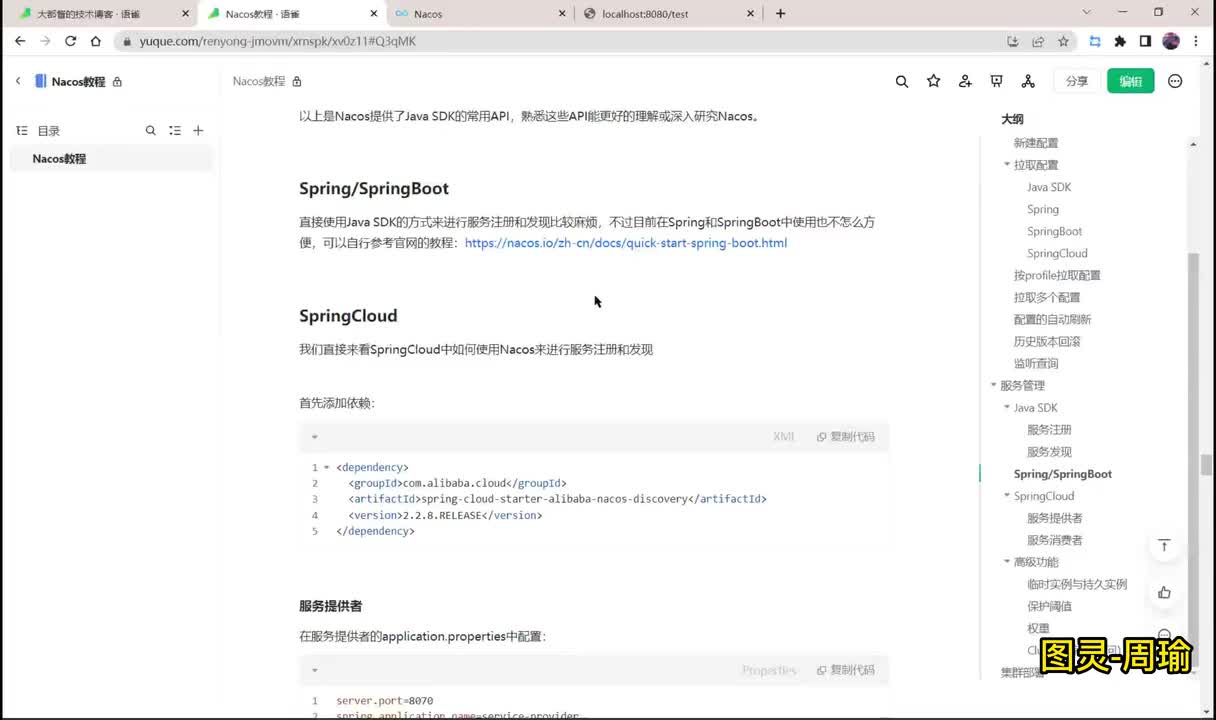Collapse the 高级功能 outline group
Screen dimensions: 1216x720
click(x=1007, y=561)
